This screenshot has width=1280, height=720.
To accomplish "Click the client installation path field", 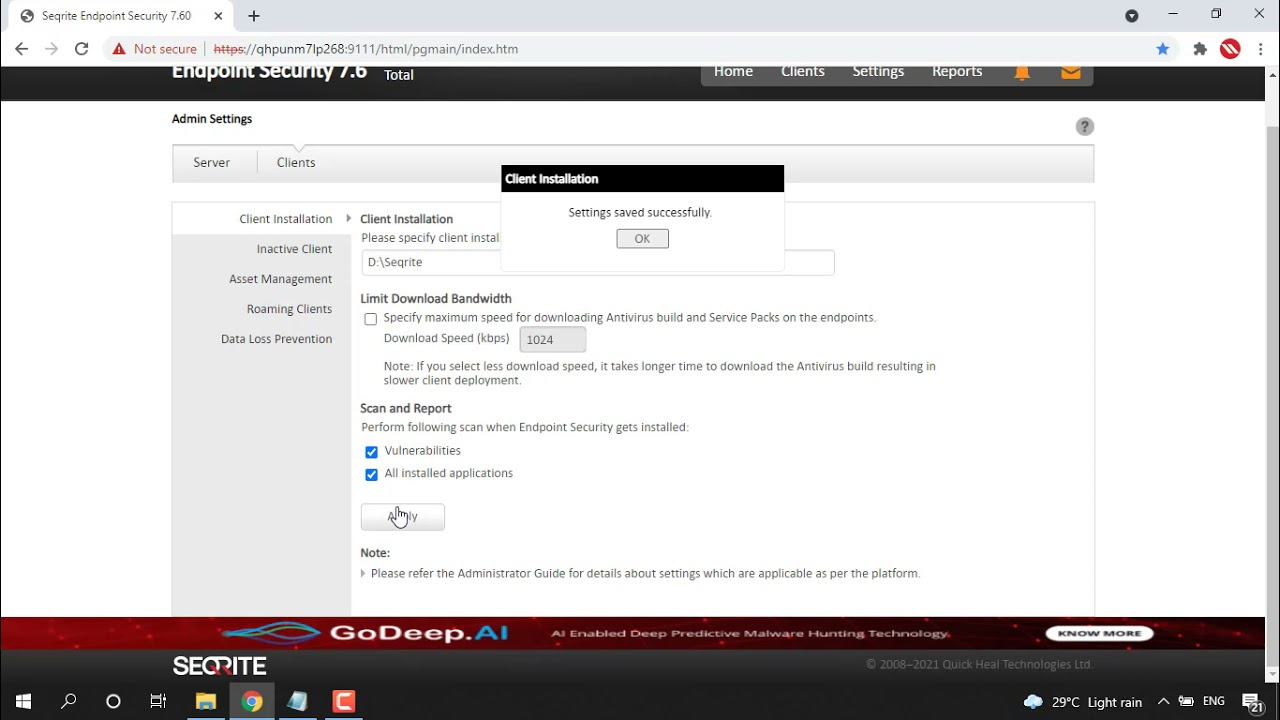I will pos(597,262).
